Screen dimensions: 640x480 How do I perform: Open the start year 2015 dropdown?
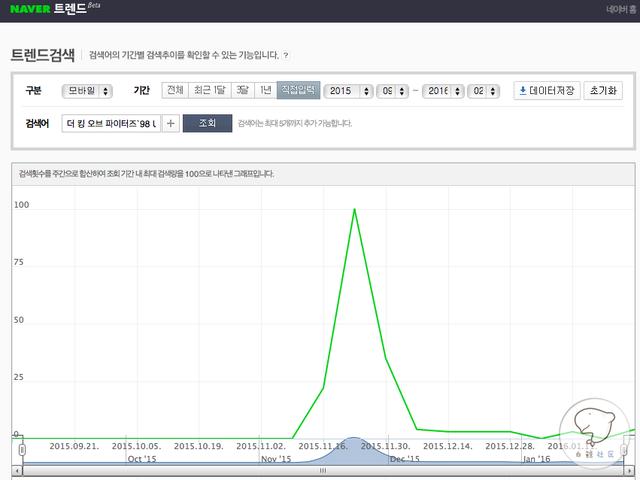pyautogui.click(x=349, y=90)
